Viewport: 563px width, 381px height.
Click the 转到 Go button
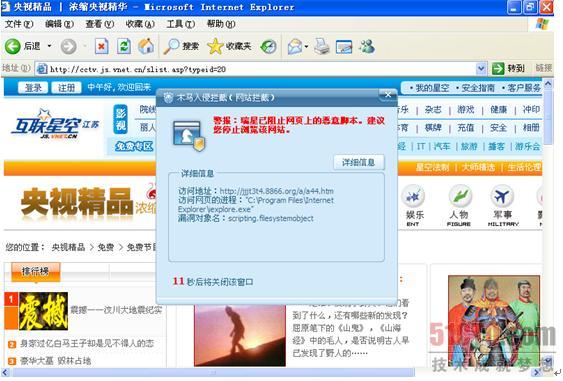coord(509,68)
